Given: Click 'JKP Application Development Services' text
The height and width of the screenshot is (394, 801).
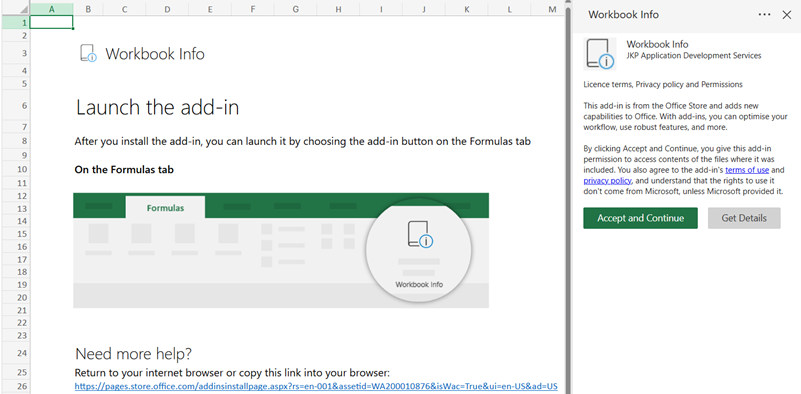Looking at the screenshot, I should 694,56.
